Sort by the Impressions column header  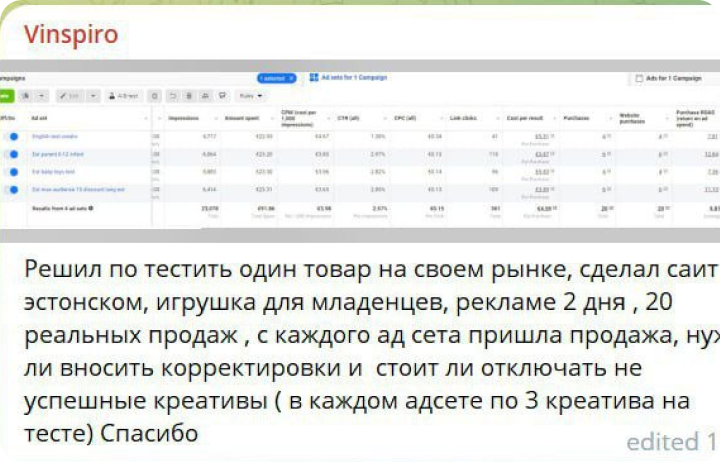182,116
